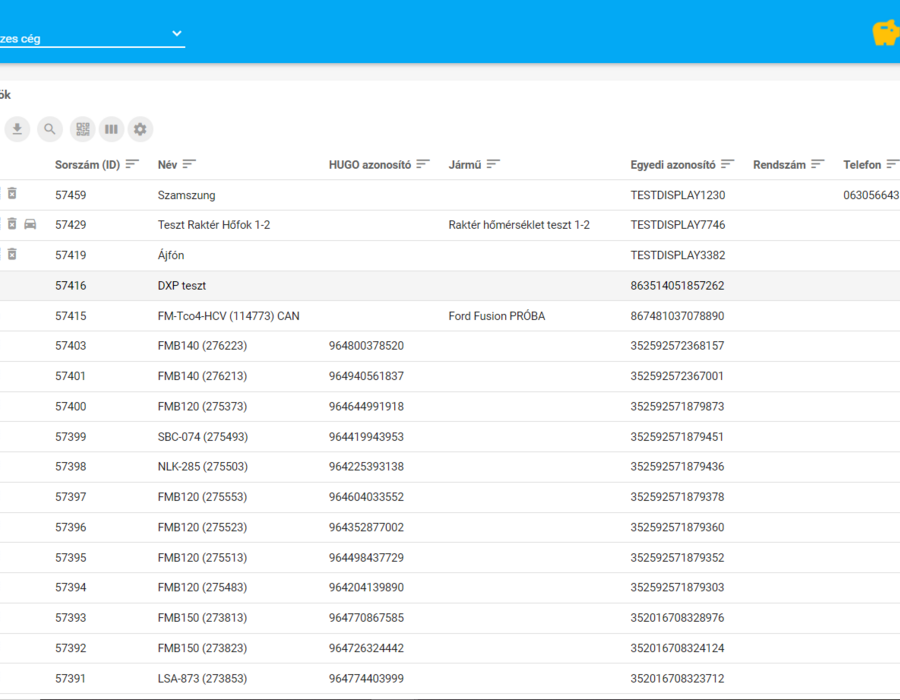Click sort icon next to Név

[189, 164]
